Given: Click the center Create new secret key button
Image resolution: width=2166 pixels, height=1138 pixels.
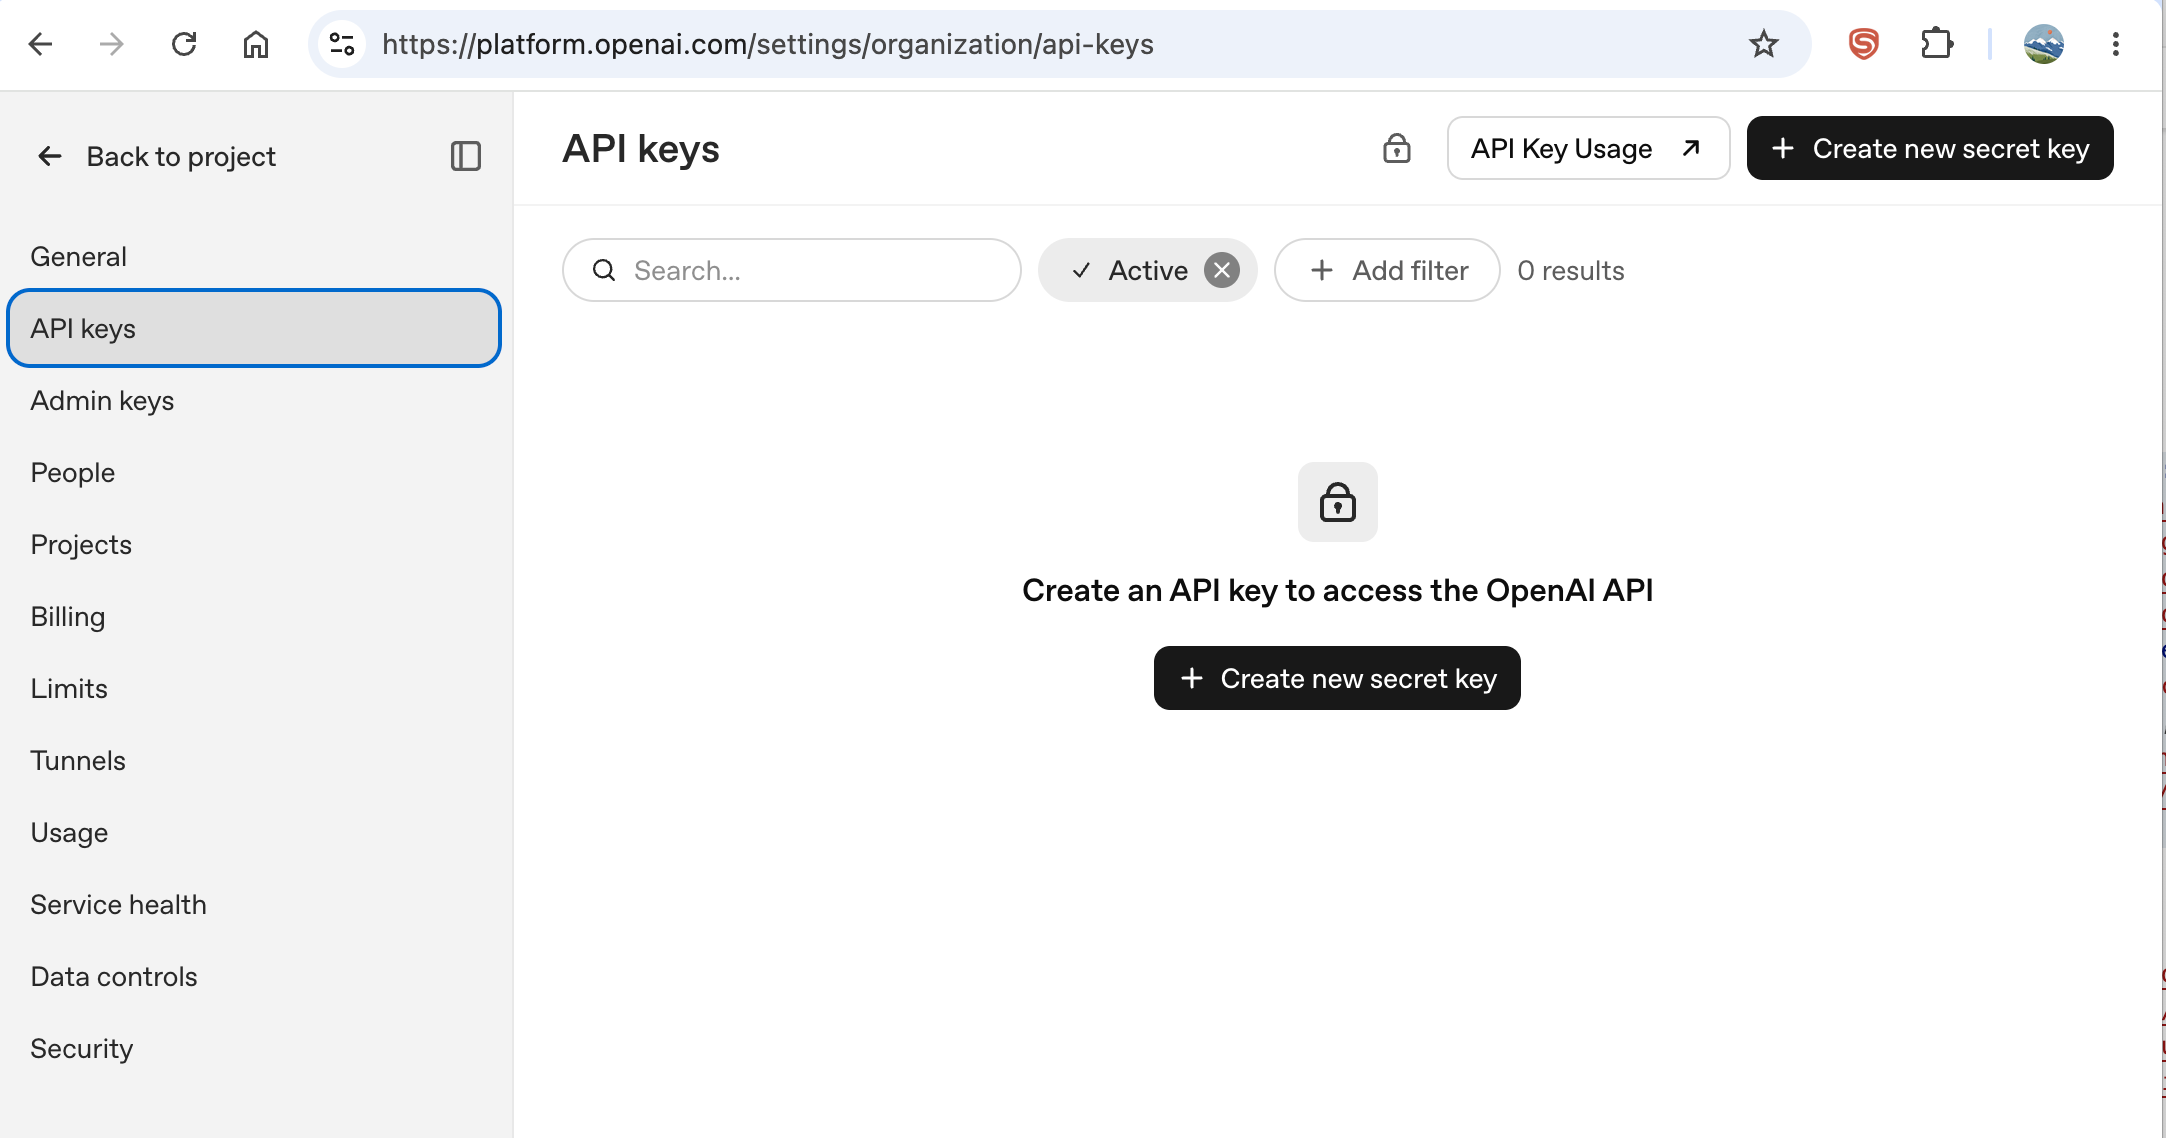Looking at the screenshot, I should coord(1337,678).
